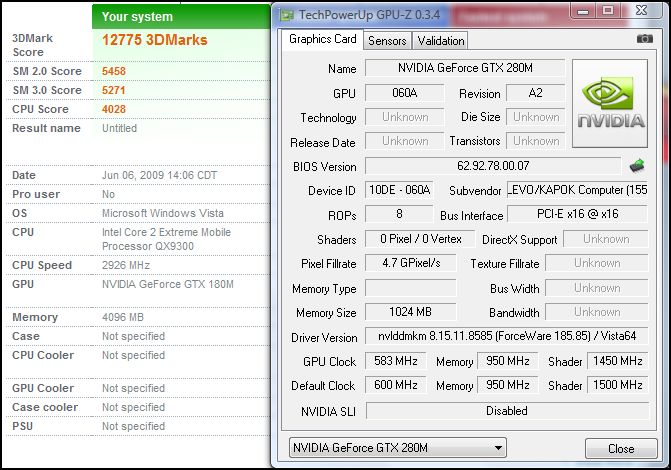Click the Device ID field 10DE - 060A

tap(400, 190)
